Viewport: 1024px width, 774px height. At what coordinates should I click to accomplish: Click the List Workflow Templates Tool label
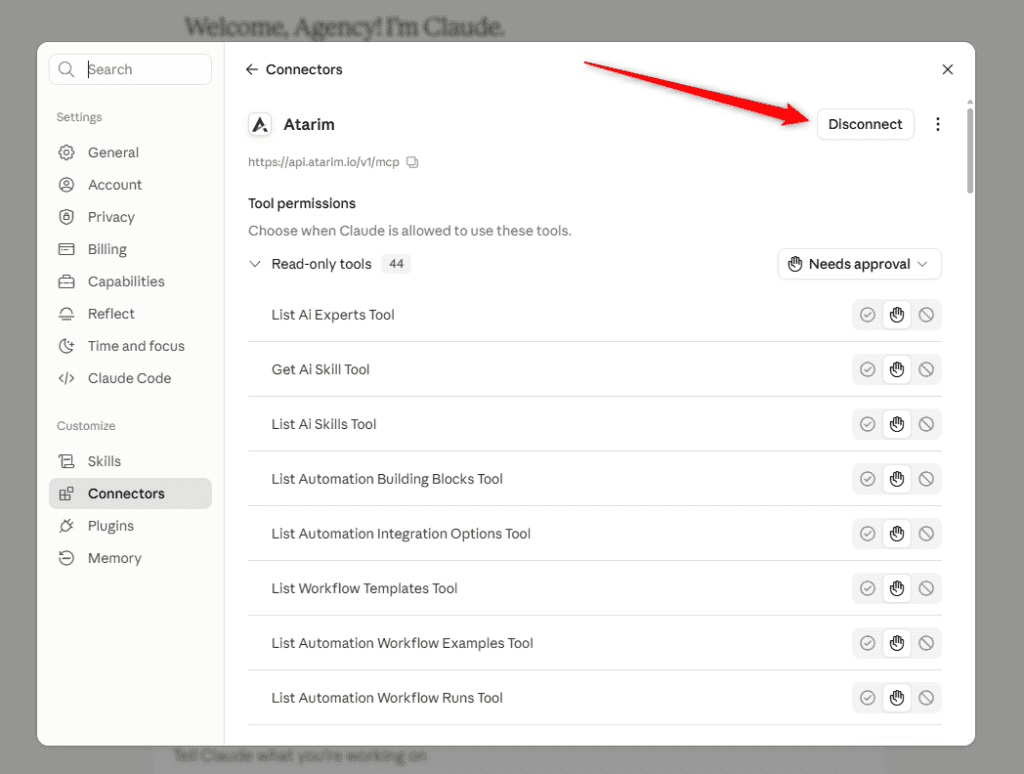364,589
